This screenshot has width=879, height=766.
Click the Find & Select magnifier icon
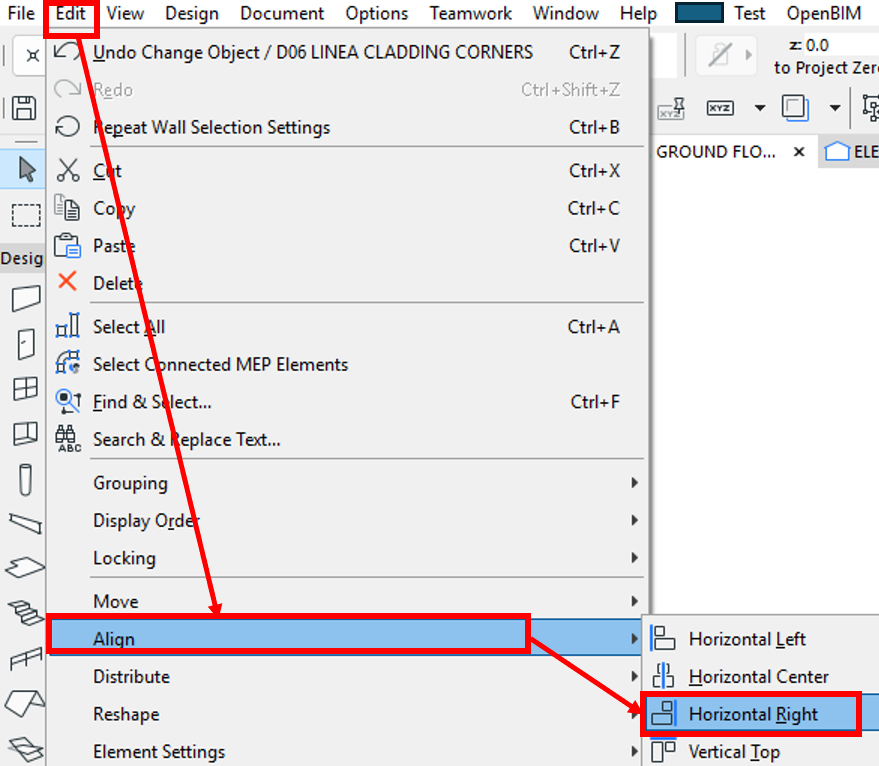click(x=68, y=402)
